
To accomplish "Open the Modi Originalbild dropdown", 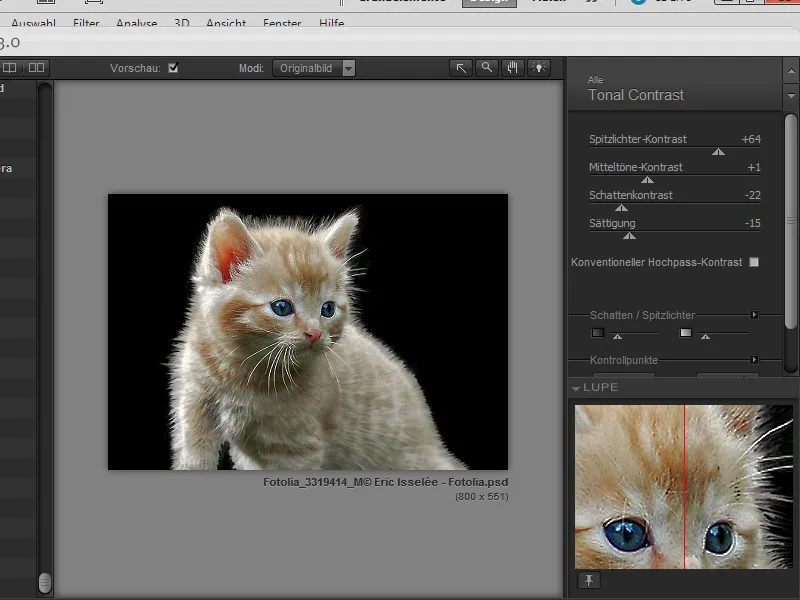I will coord(314,68).
